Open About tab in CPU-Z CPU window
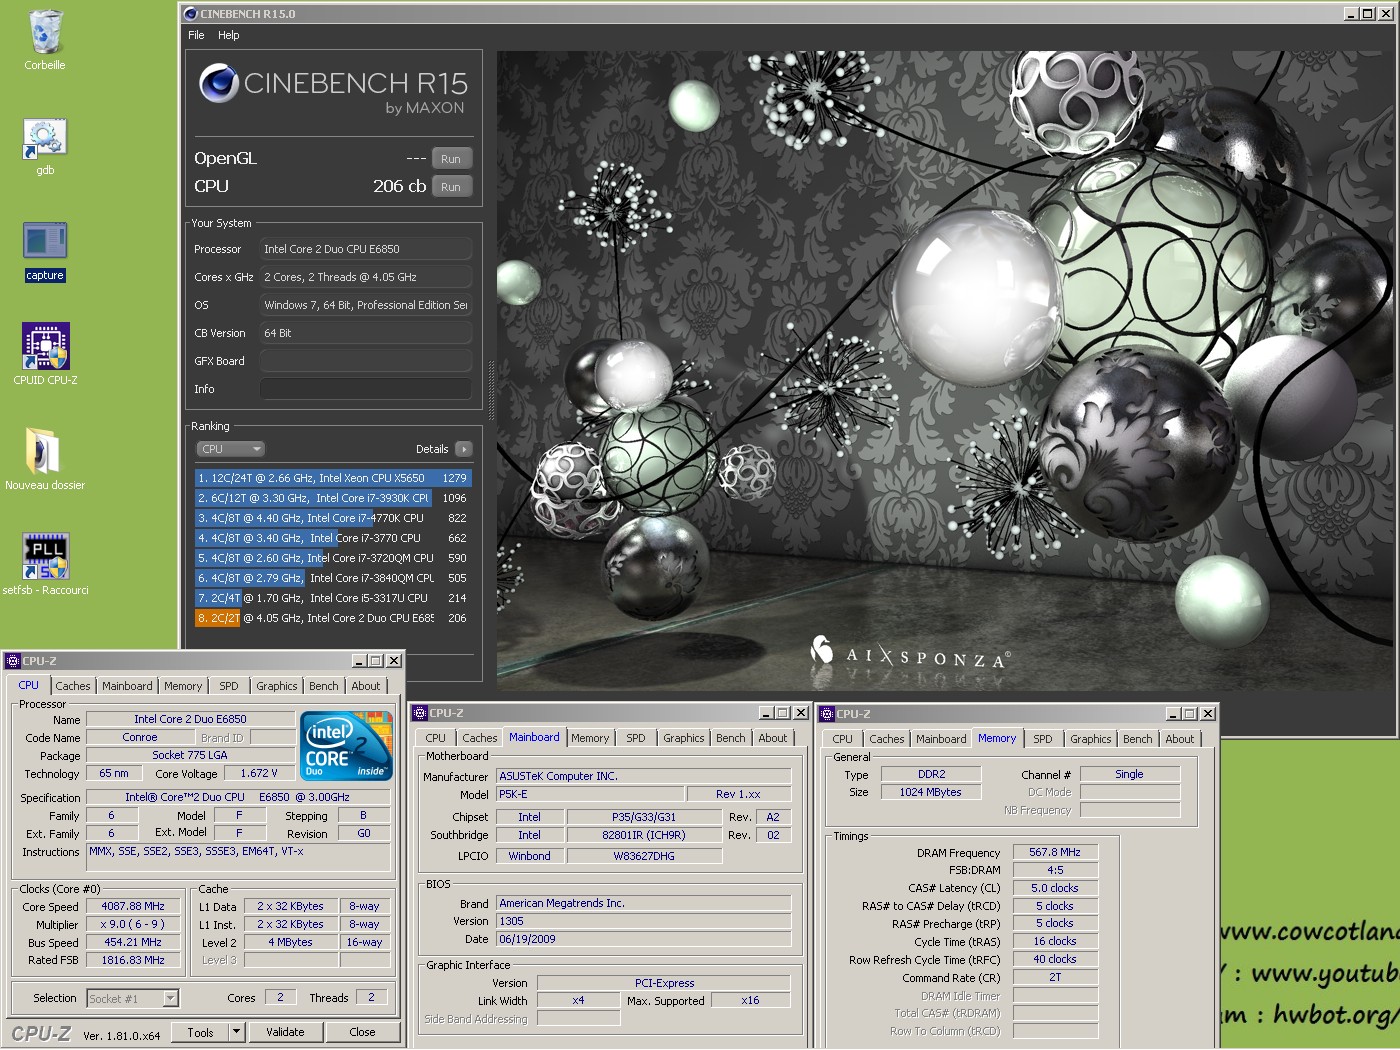 pos(365,686)
